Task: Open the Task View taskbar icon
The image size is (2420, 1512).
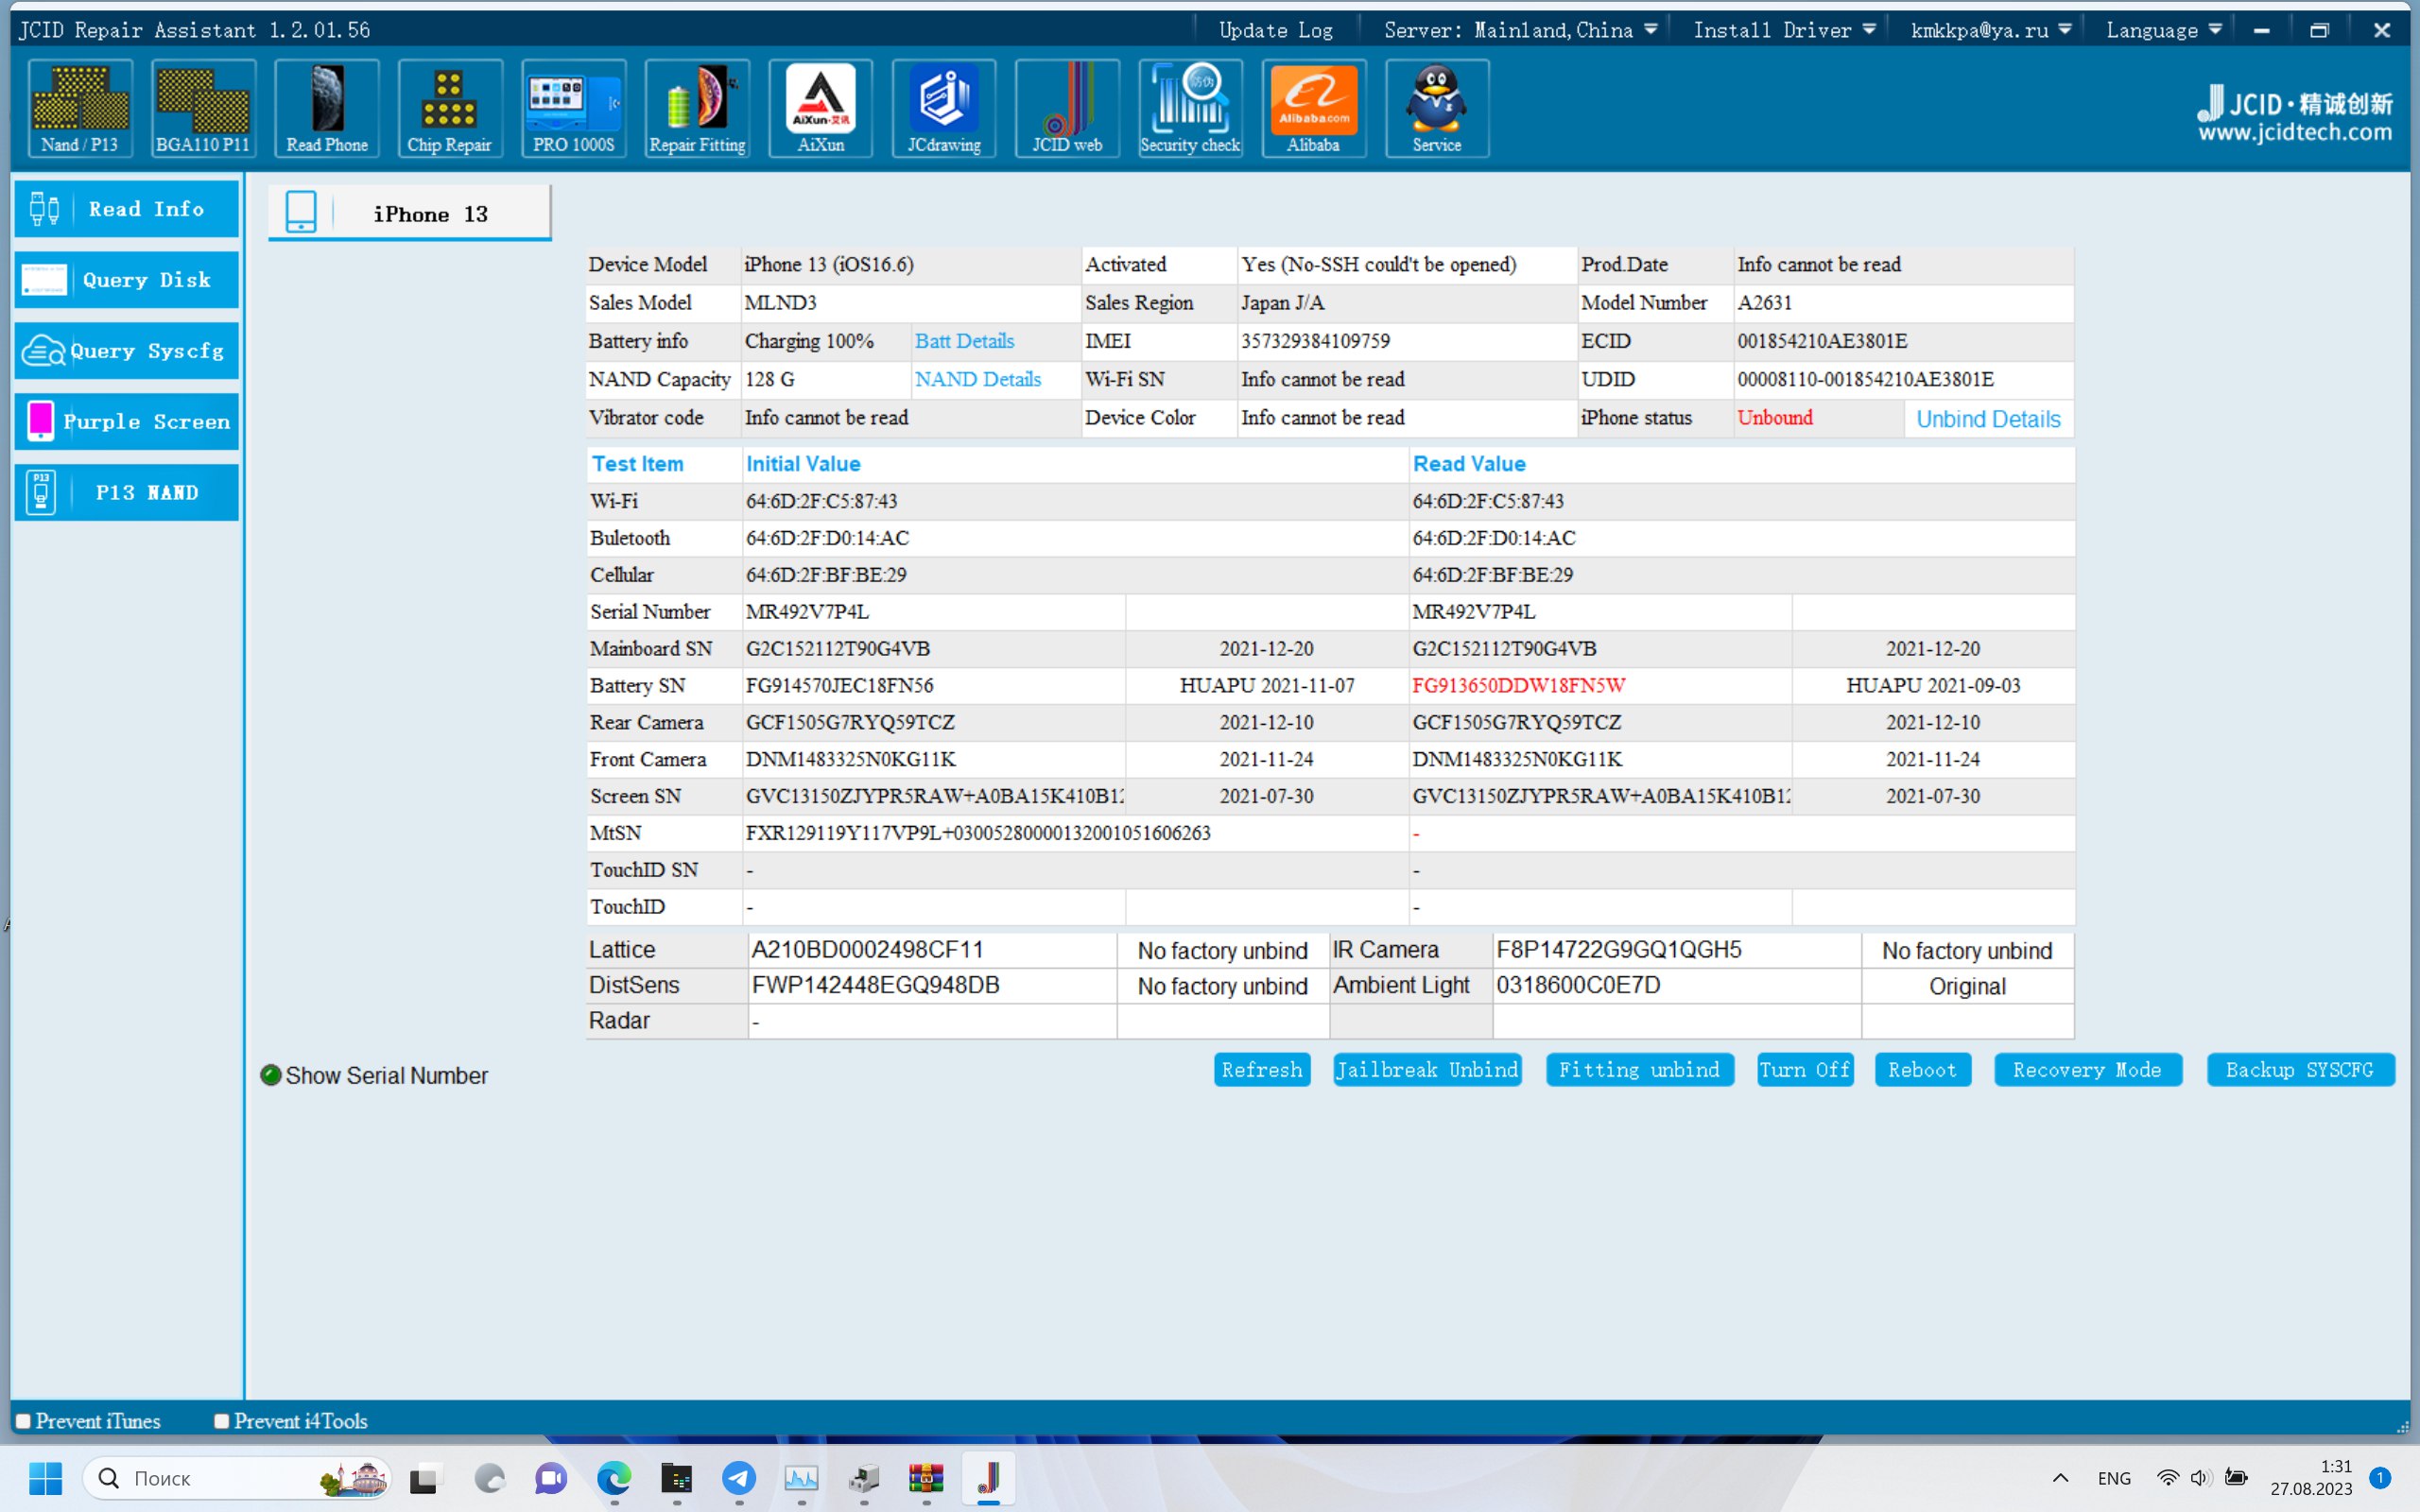Action: (x=423, y=1478)
